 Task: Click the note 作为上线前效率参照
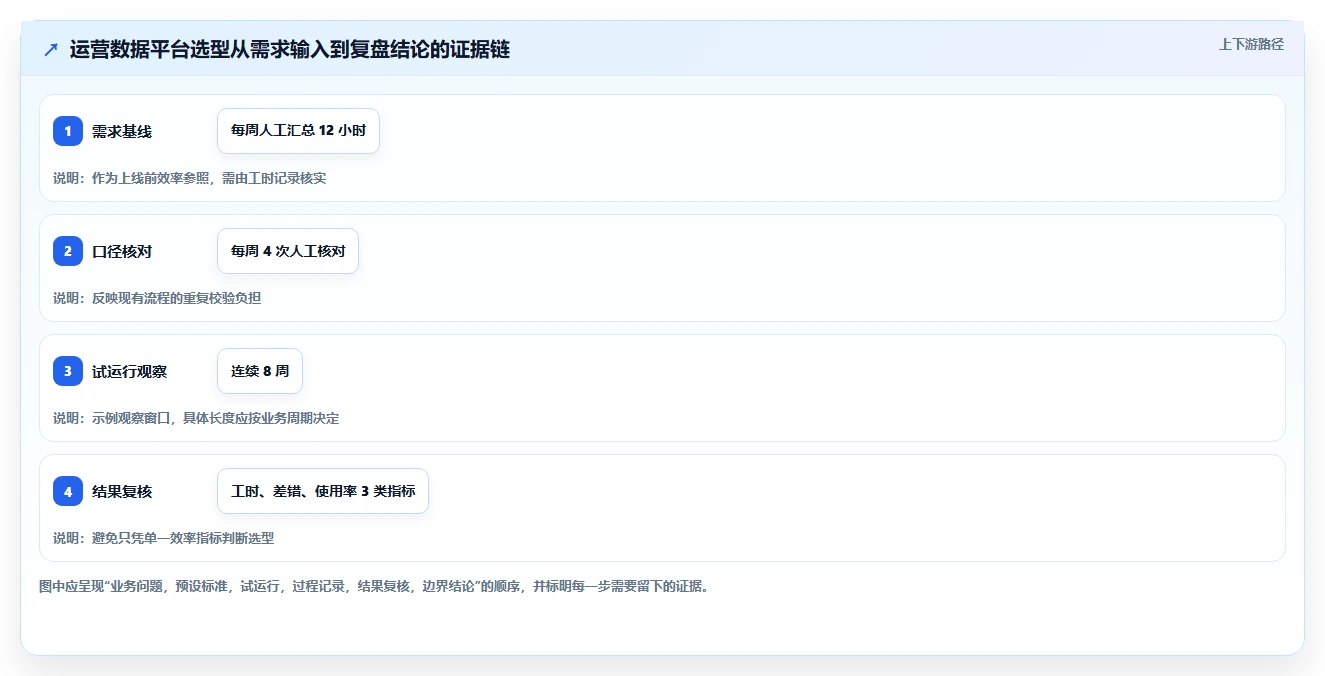[x=190, y=178]
